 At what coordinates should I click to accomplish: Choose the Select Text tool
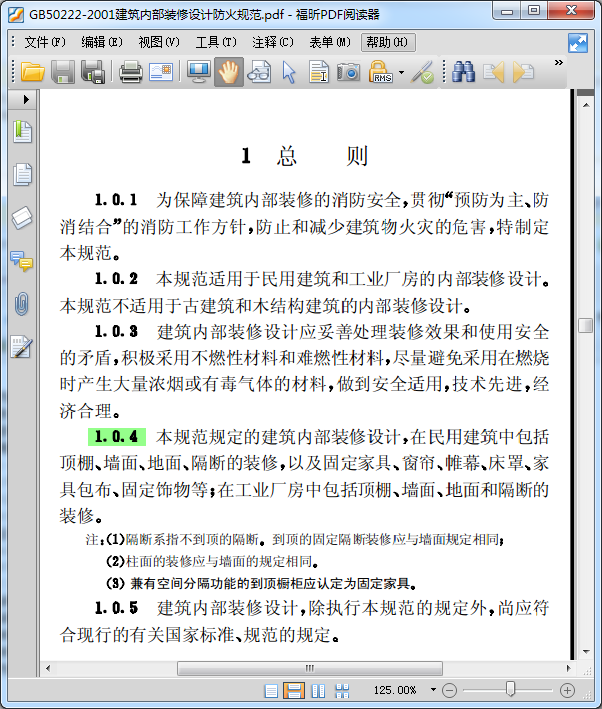(x=319, y=72)
